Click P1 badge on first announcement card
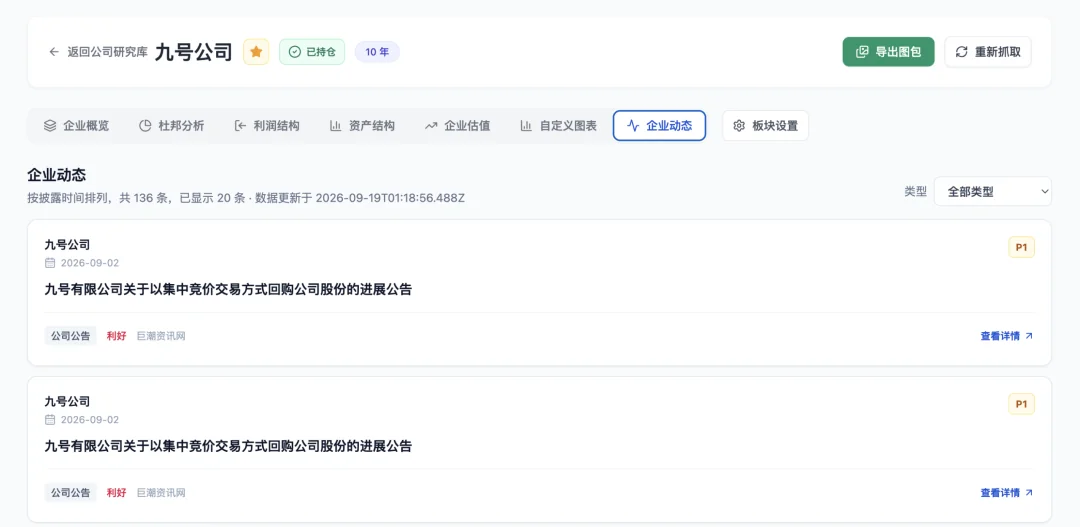This screenshot has width=1080, height=527. (x=1021, y=247)
